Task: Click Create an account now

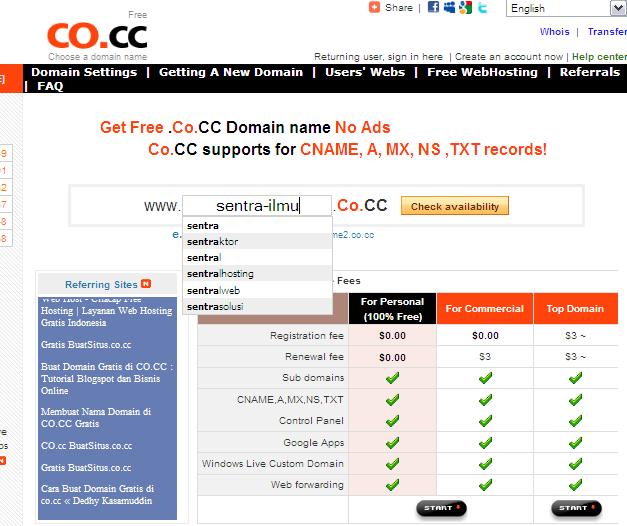Action: click(509, 57)
